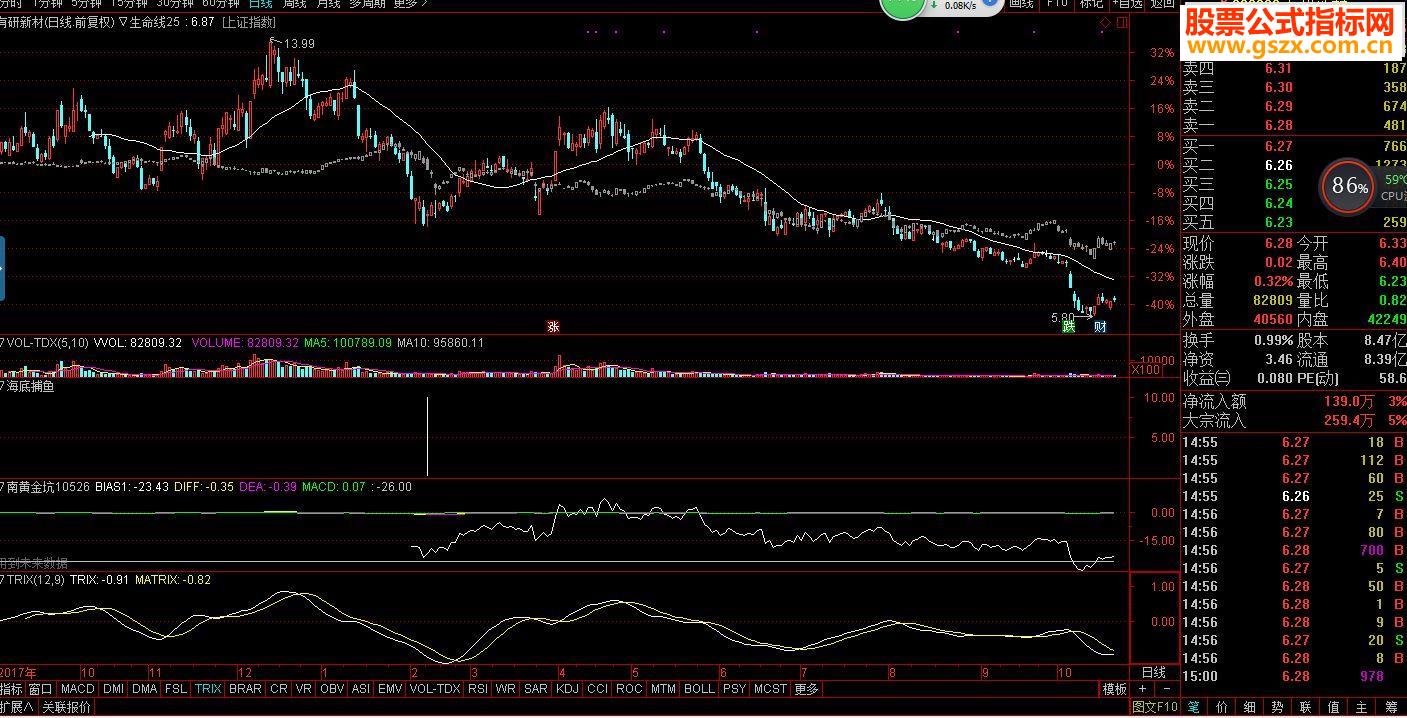The image size is (1407, 718).
Task: Open the 日线 period selector below the chart
Action: pos(1154,672)
